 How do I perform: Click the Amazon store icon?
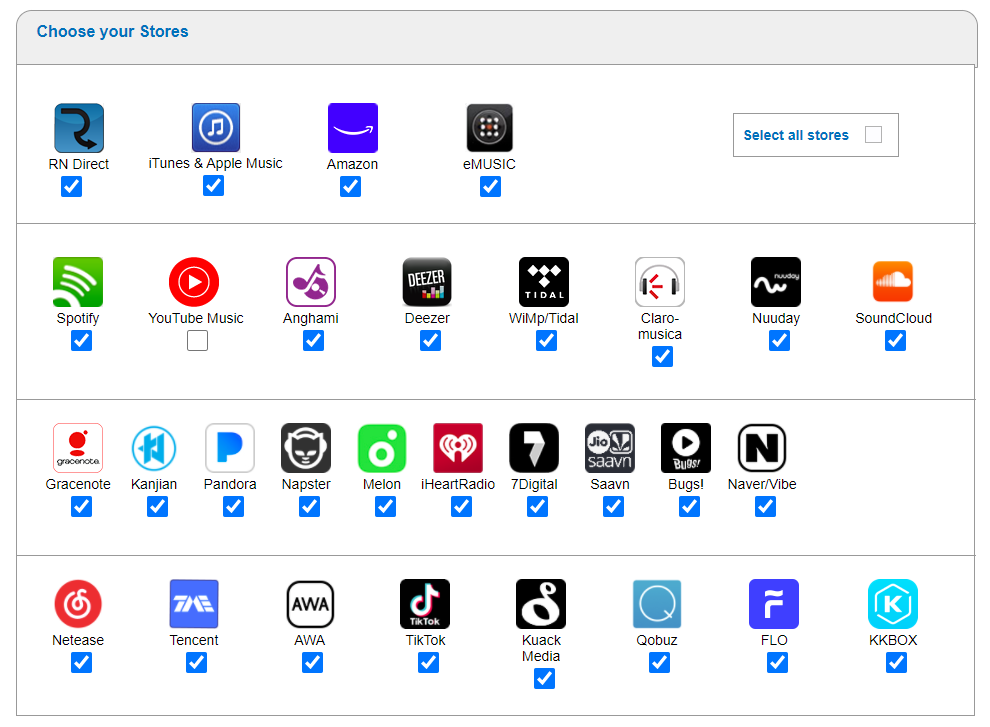(x=353, y=128)
